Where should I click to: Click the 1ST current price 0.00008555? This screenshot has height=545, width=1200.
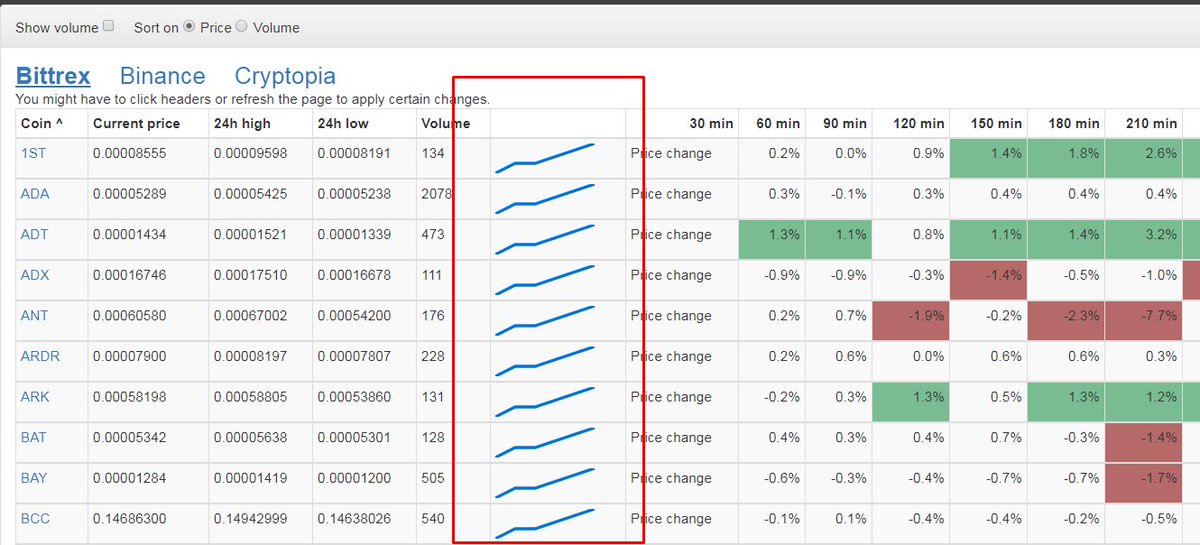click(x=130, y=154)
